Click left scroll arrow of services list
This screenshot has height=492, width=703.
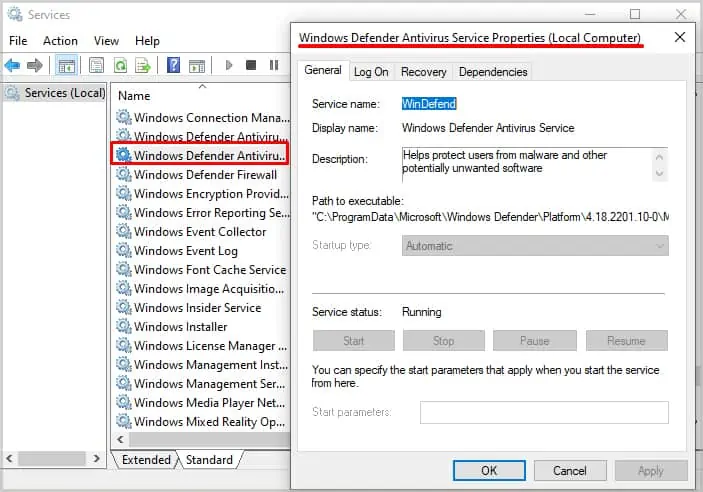tap(120, 439)
